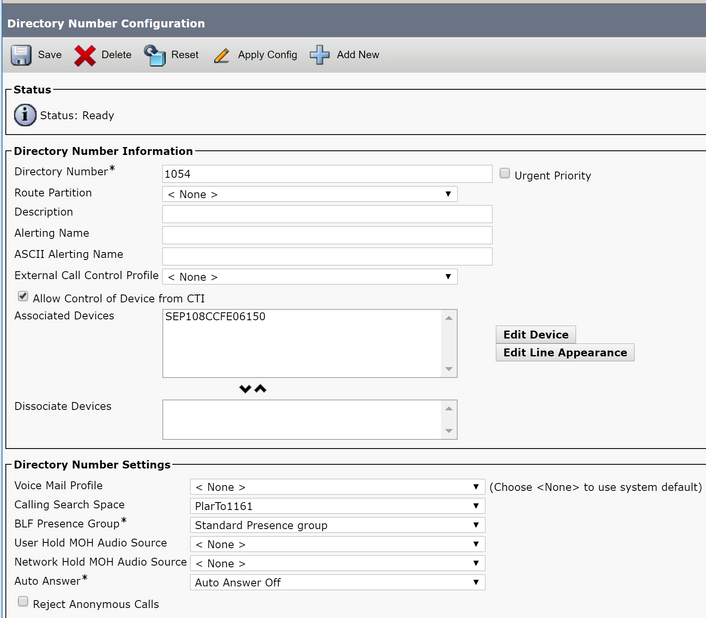This screenshot has height=618, width=706.
Task: Click the Edit Line Appearance button
Action: [565, 352]
